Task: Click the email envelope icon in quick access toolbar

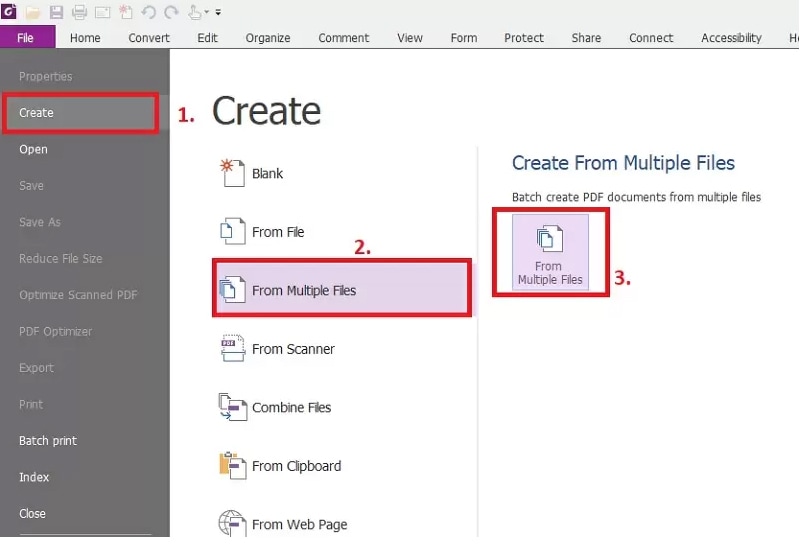Action: tap(103, 12)
